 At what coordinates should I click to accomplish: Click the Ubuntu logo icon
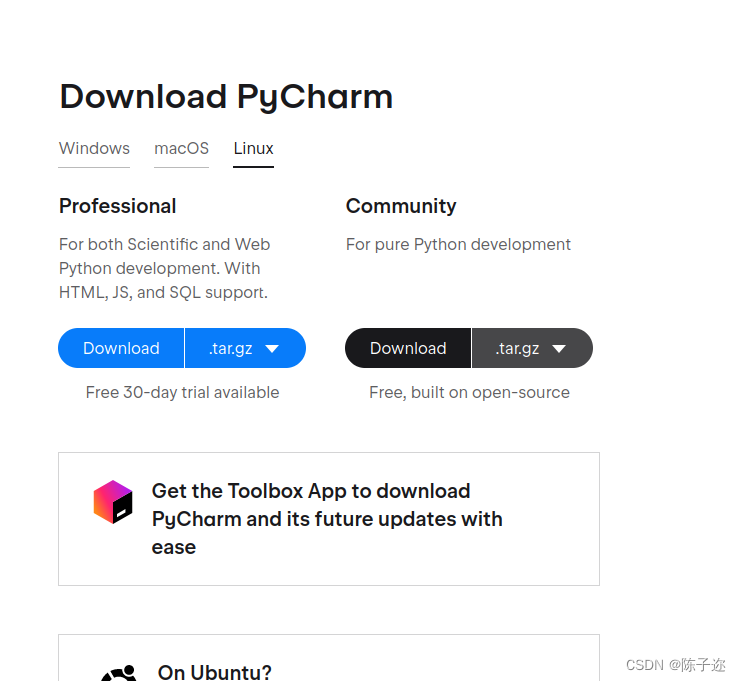coord(118,673)
